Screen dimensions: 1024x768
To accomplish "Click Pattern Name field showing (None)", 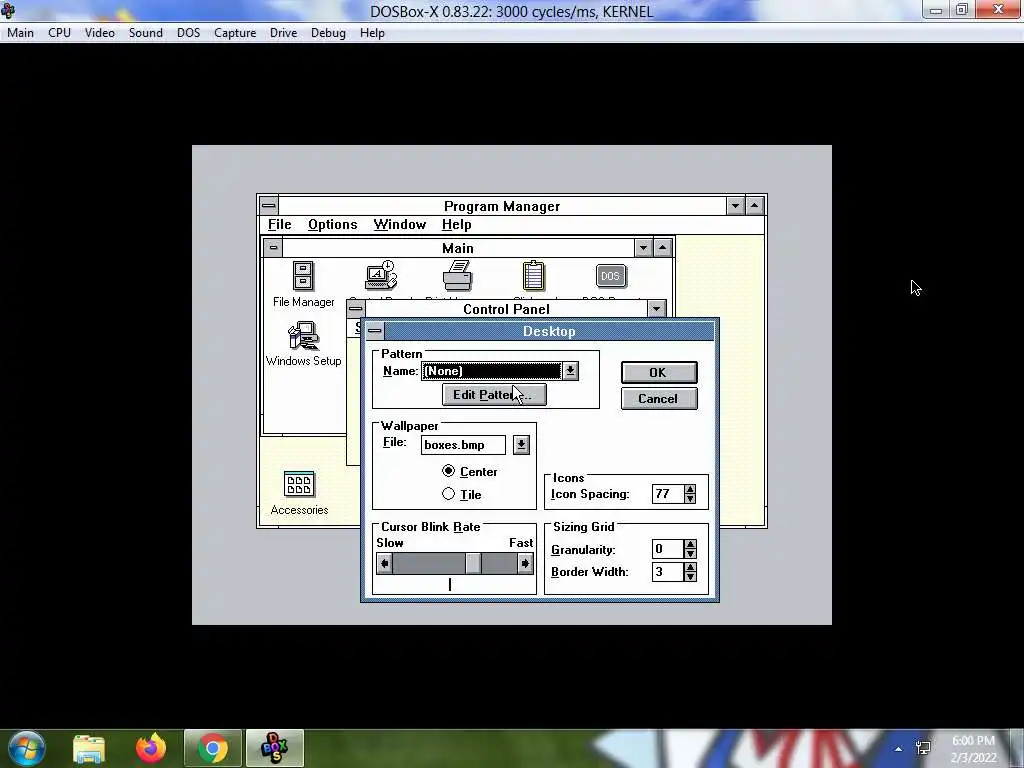I will 491,371.
